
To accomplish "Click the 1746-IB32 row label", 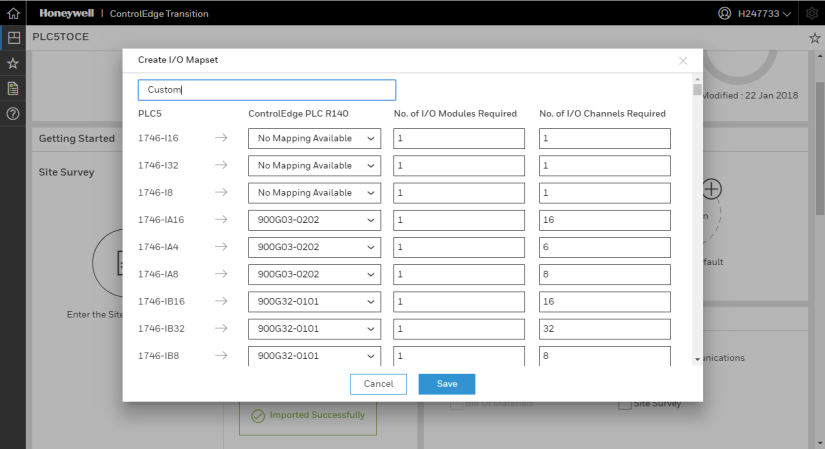I will point(162,328).
